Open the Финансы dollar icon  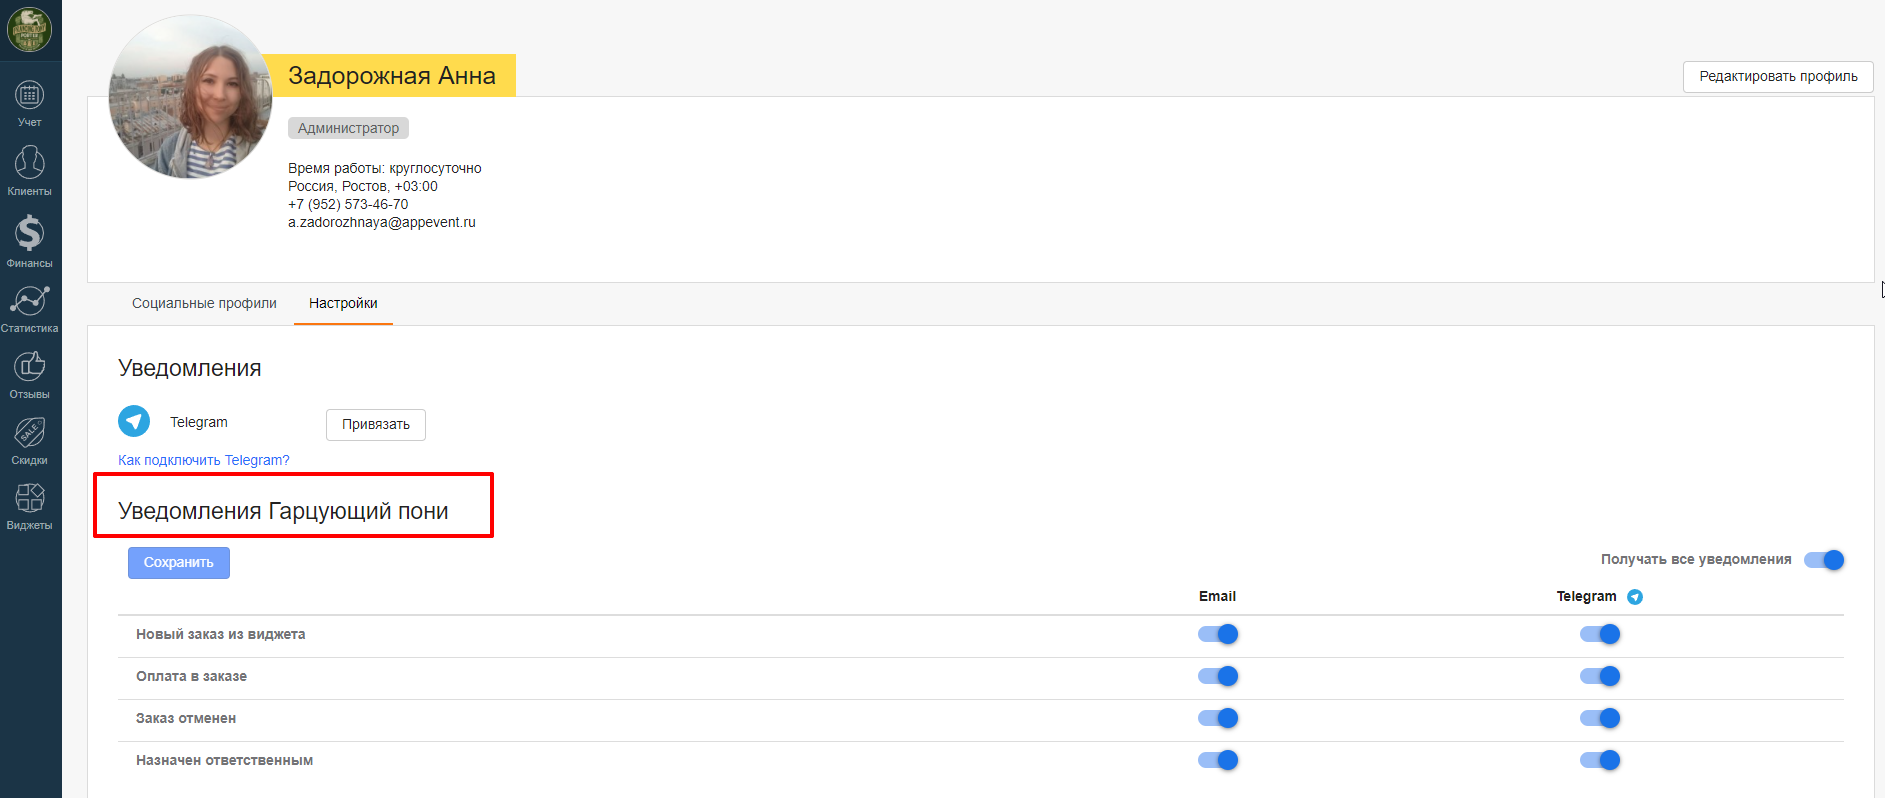(29, 233)
